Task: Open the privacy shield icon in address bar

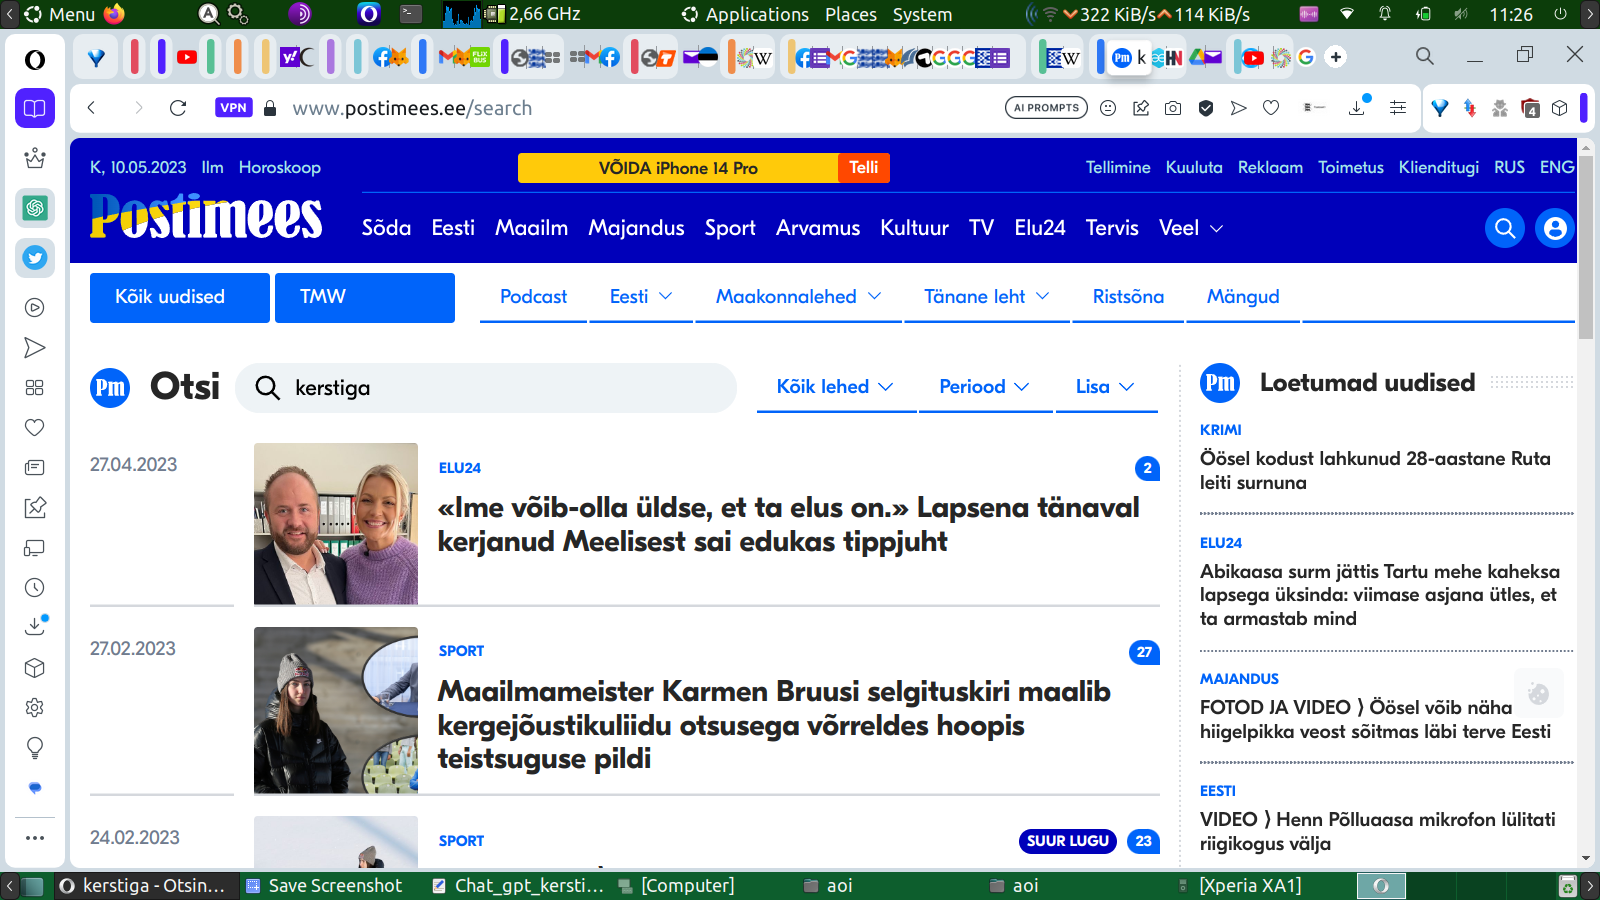Action: pos(1206,108)
